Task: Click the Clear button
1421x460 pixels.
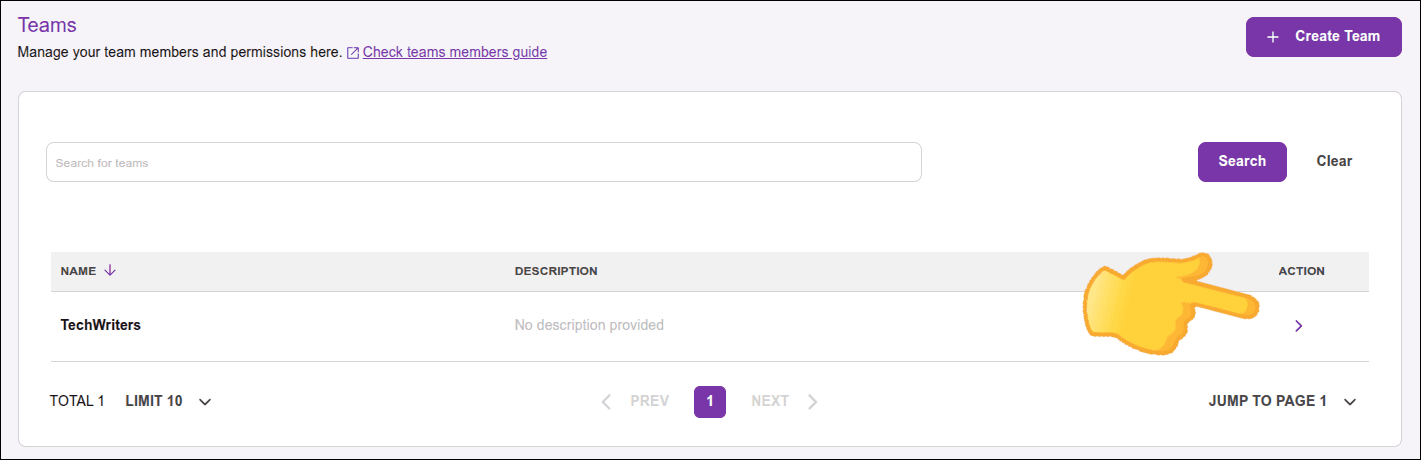Action: pos(1334,161)
